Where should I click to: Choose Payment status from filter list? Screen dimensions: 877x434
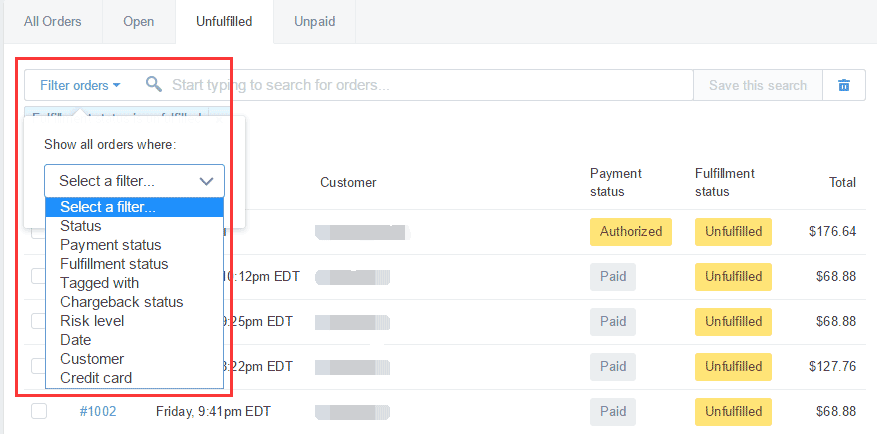[x=110, y=245]
